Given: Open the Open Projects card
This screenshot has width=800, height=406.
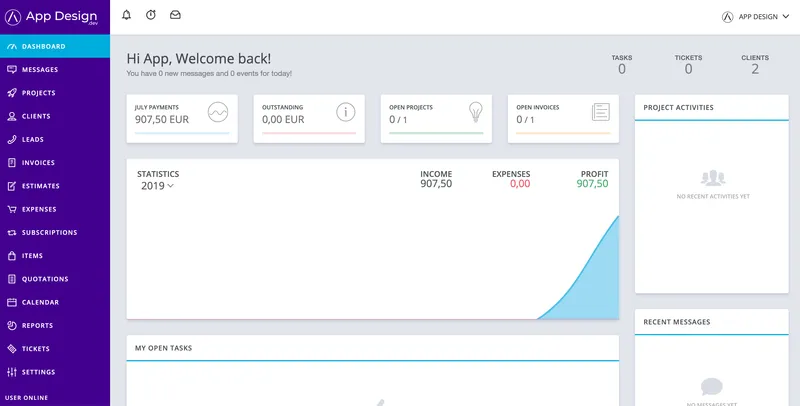Looking at the screenshot, I should click(436, 119).
